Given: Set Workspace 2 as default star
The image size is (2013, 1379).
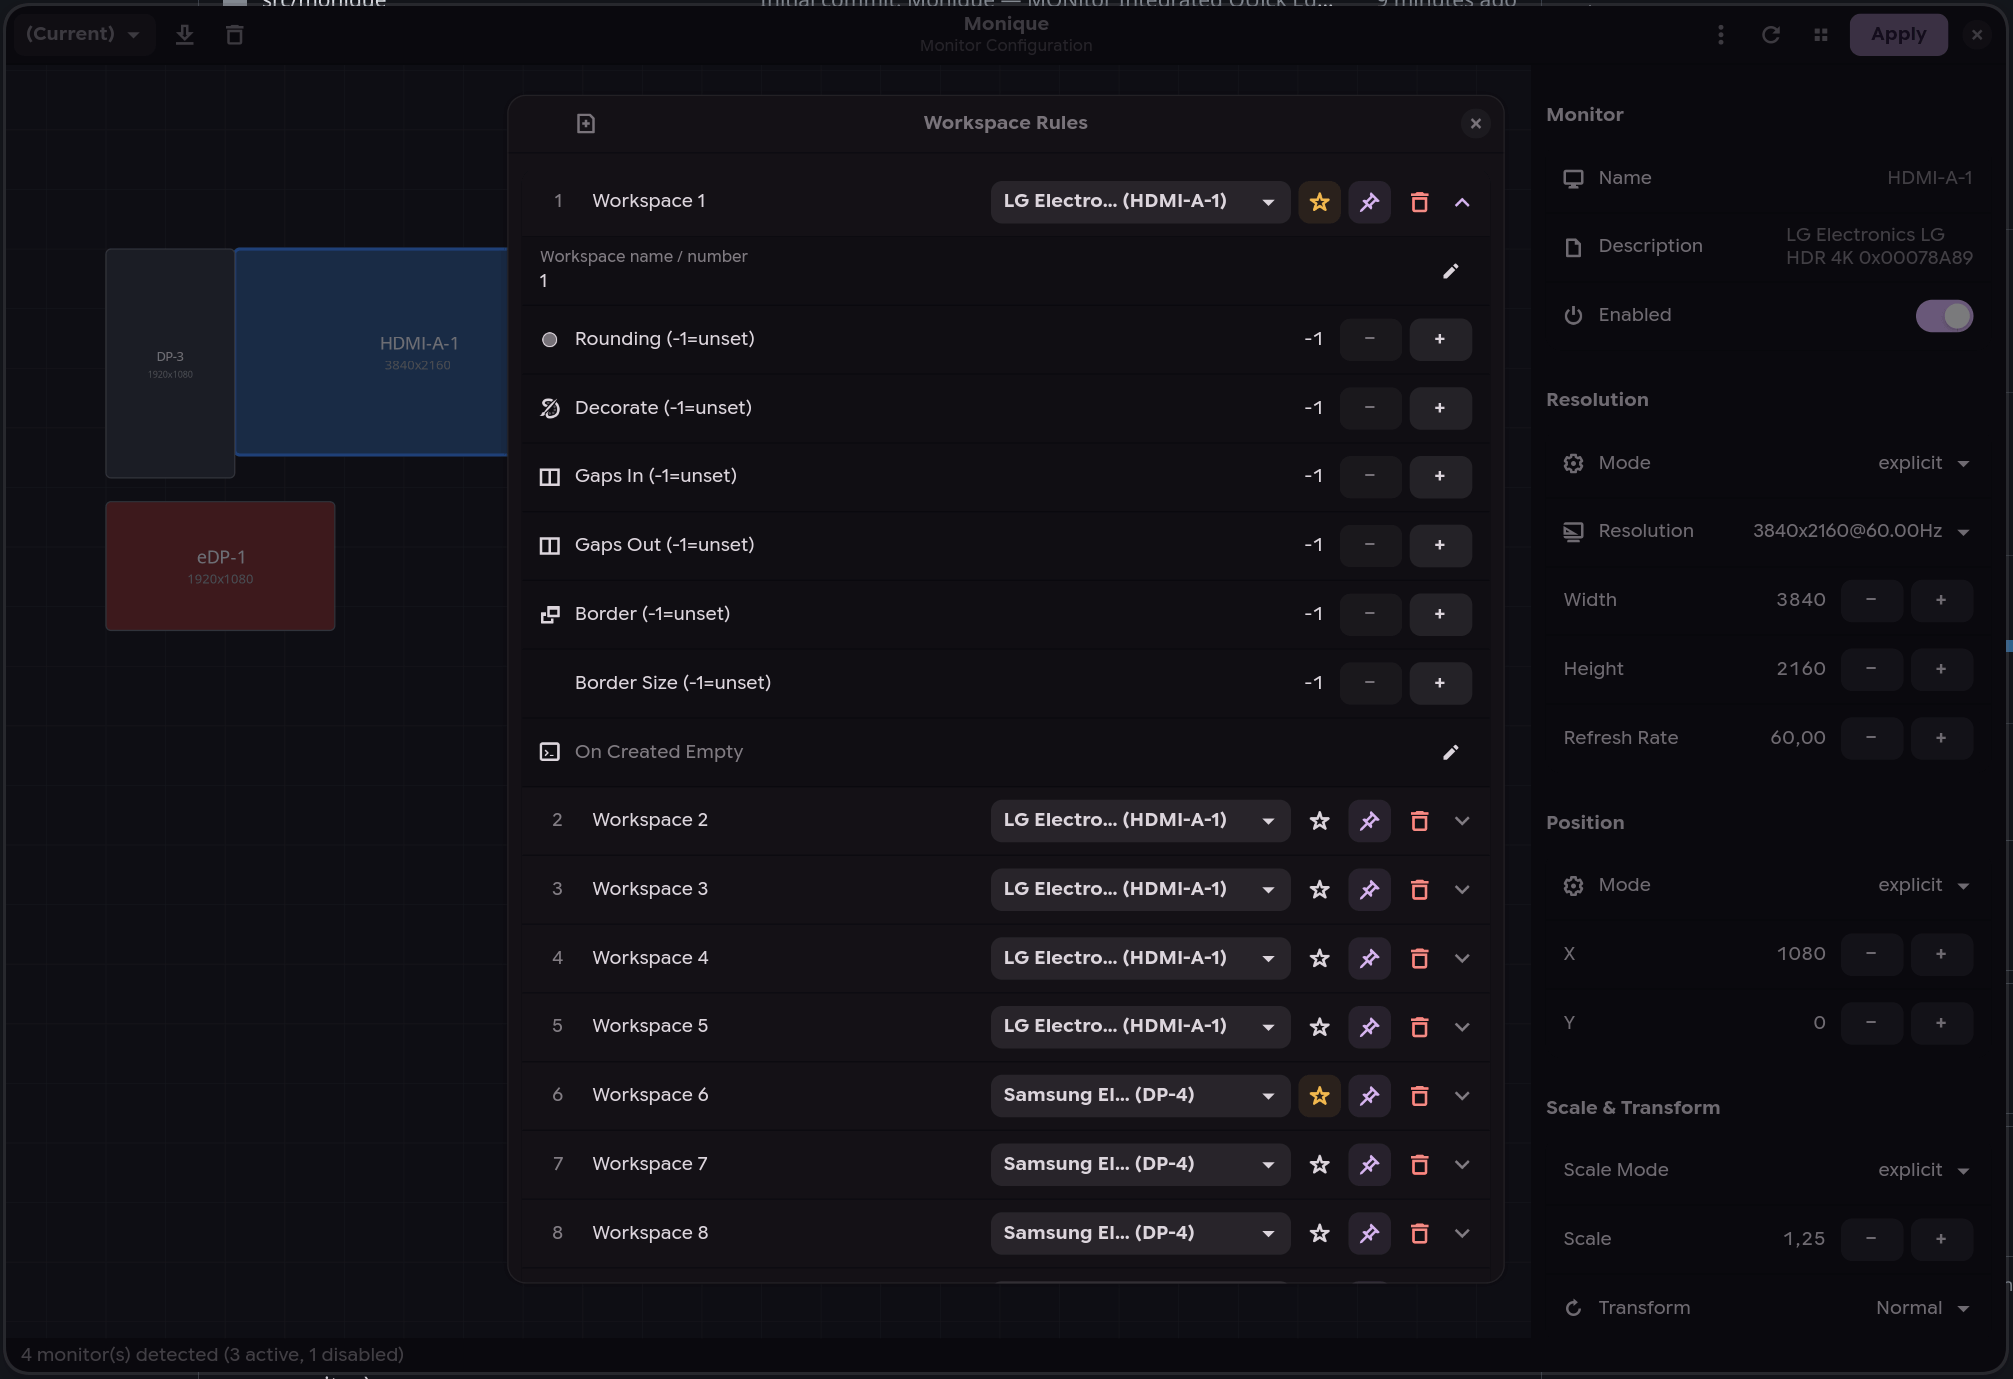Looking at the screenshot, I should 1319,821.
